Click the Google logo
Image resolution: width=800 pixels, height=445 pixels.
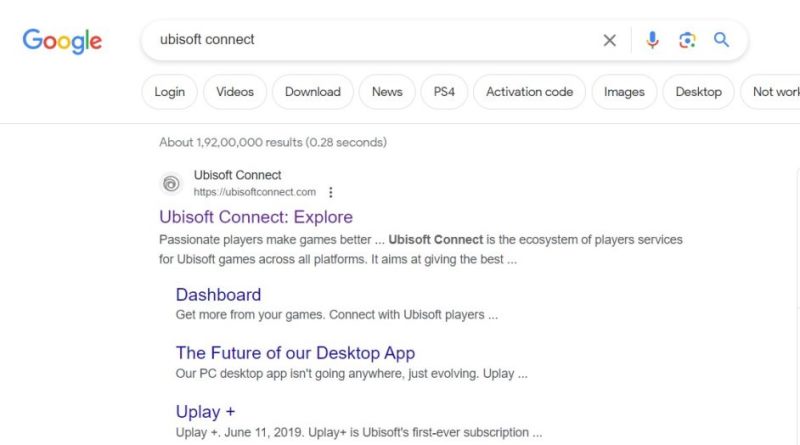tap(62, 41)
